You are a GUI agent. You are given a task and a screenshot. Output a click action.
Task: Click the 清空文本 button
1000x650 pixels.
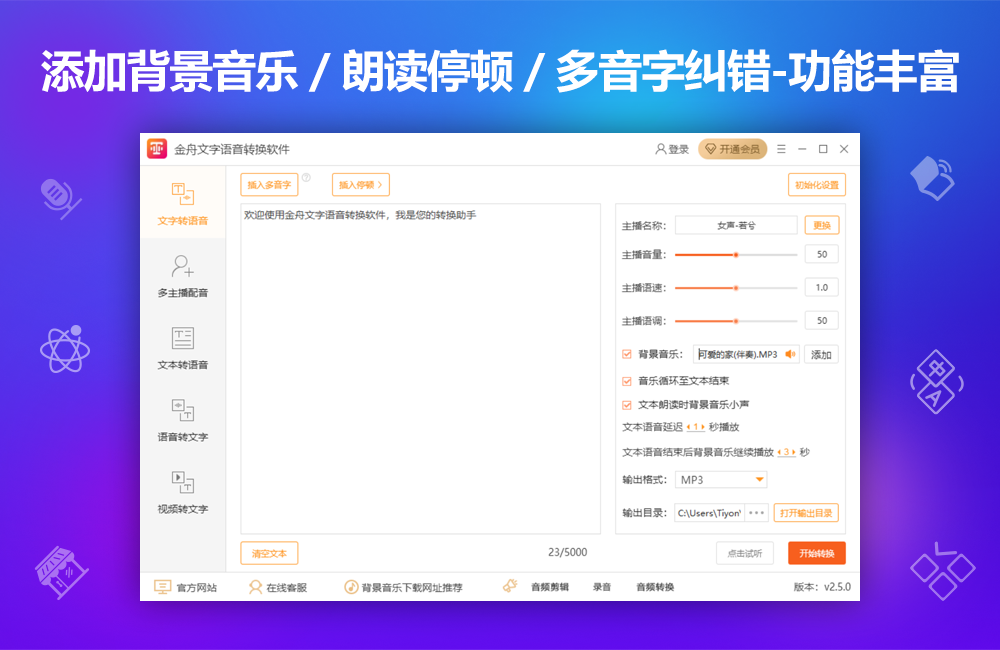269,553
